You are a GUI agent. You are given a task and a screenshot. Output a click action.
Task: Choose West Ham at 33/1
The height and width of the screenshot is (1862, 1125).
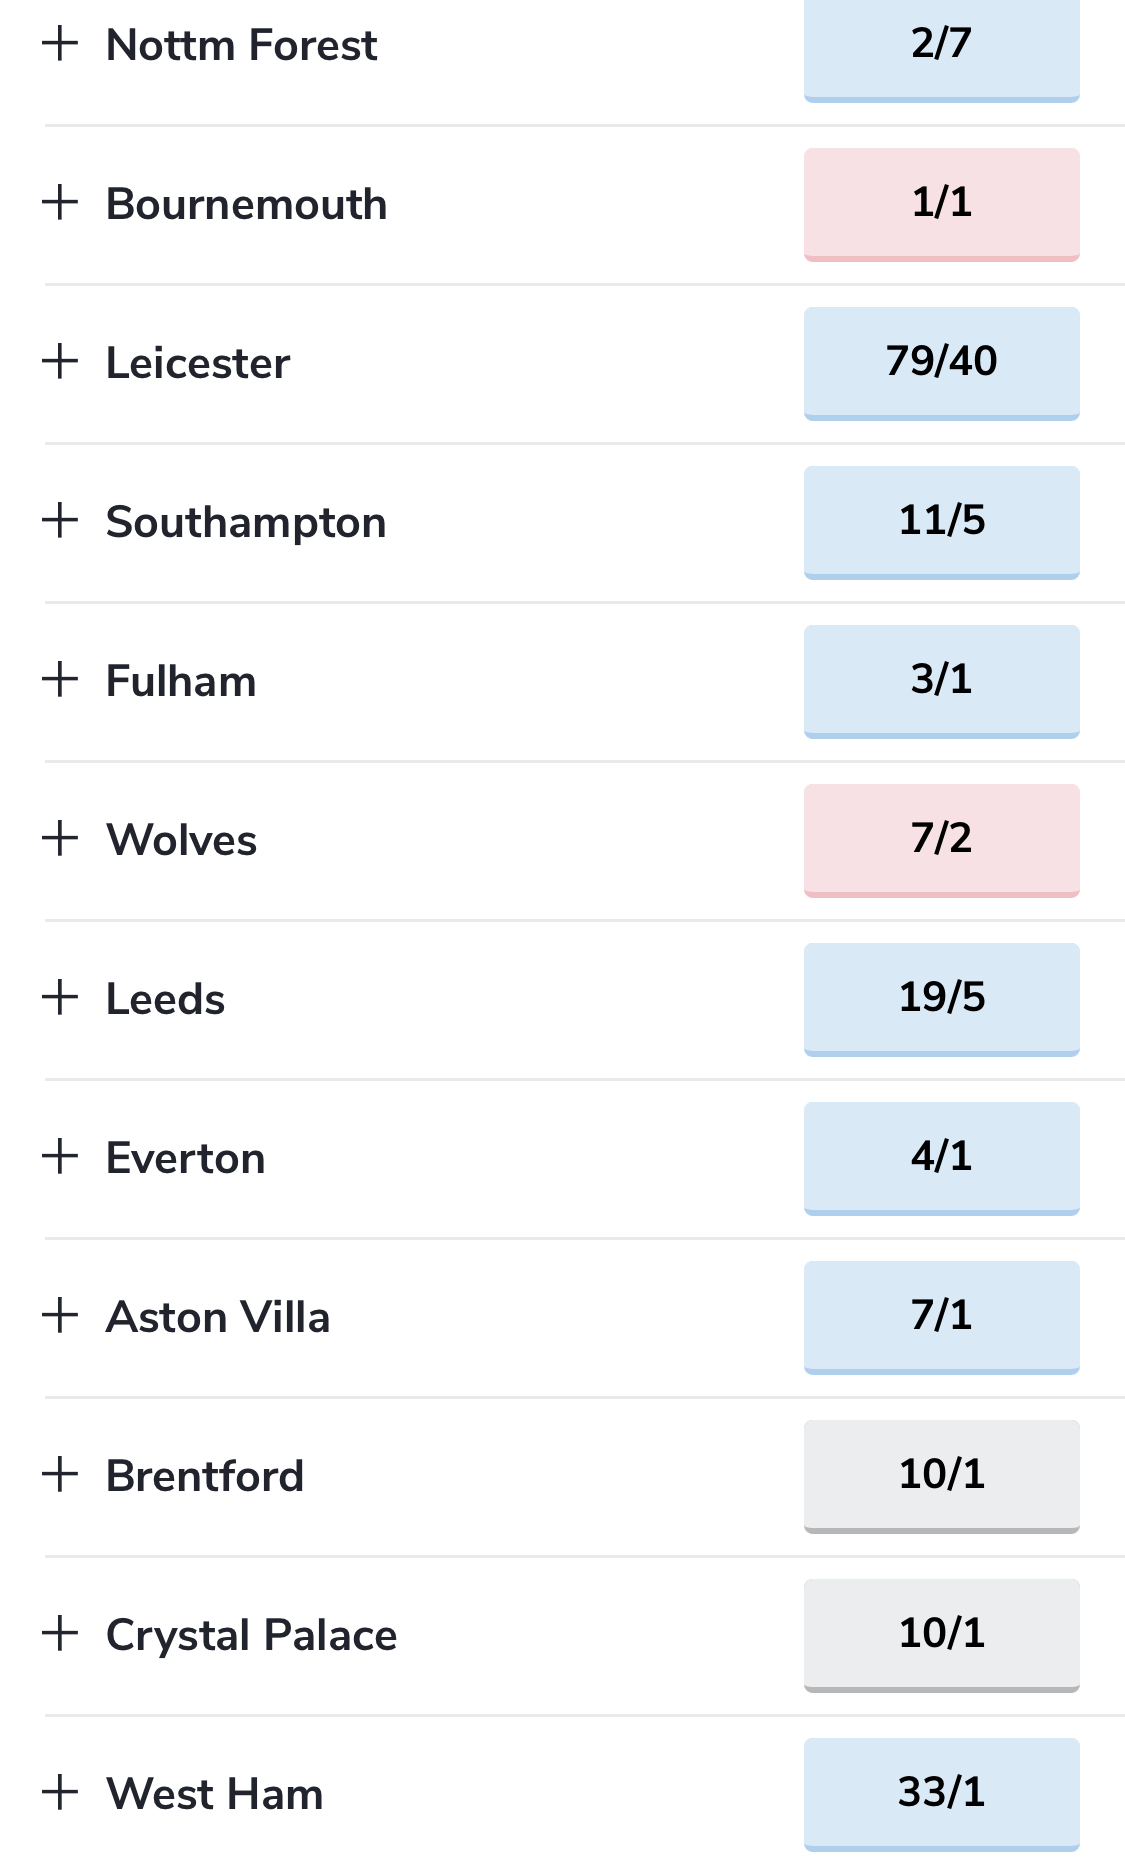click(x=941, y=1795)
